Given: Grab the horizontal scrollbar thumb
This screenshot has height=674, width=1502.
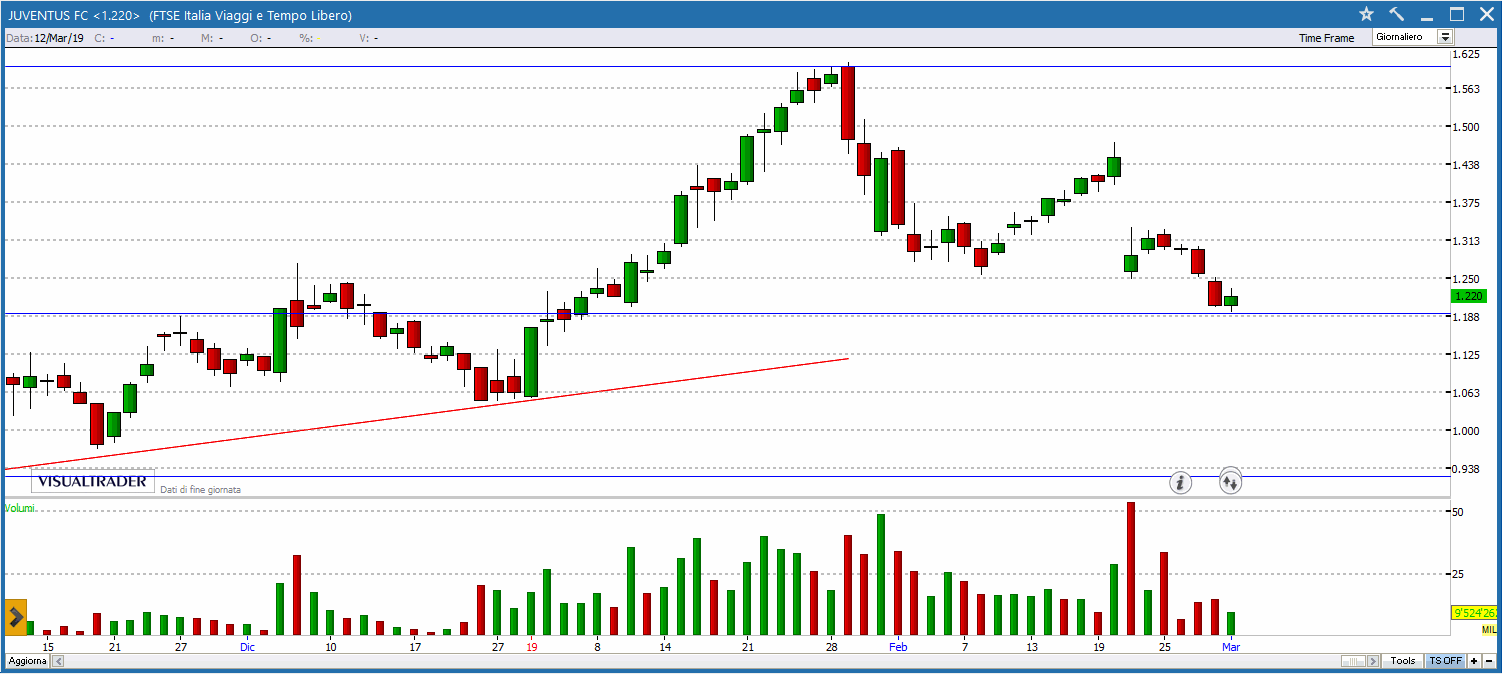Looking at the screenshot, I should [x=1353, y=661].
